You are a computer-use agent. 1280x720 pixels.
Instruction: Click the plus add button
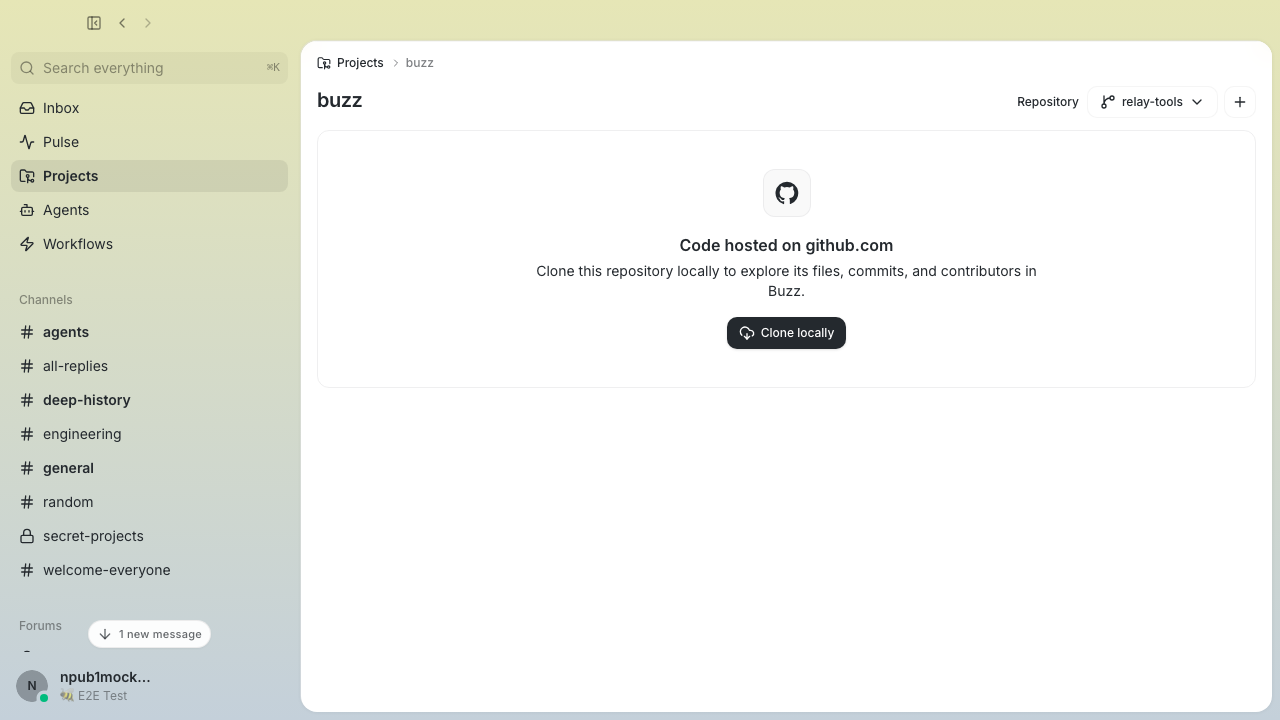tap(1240, 102)
